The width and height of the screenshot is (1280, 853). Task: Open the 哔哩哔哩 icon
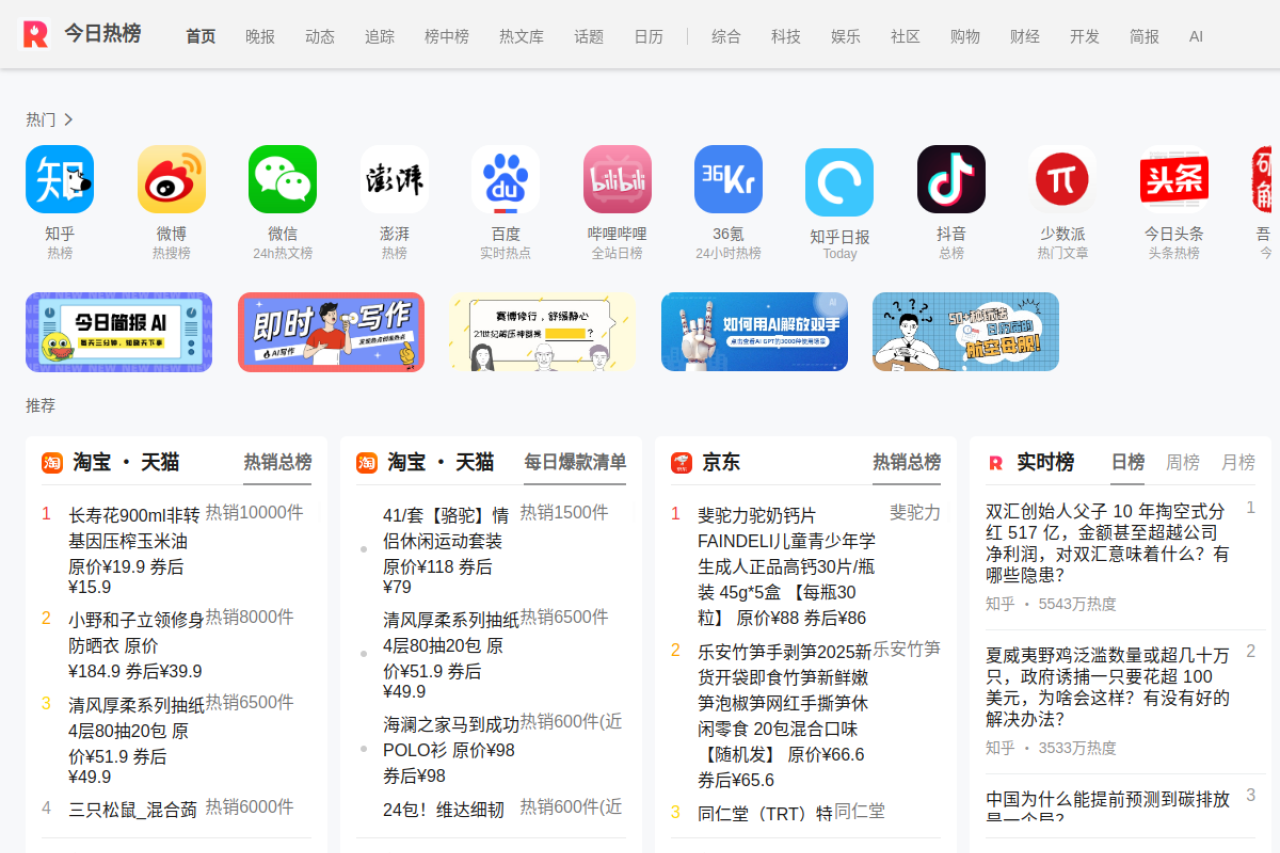pyautogui.click(x=617, y=179)
